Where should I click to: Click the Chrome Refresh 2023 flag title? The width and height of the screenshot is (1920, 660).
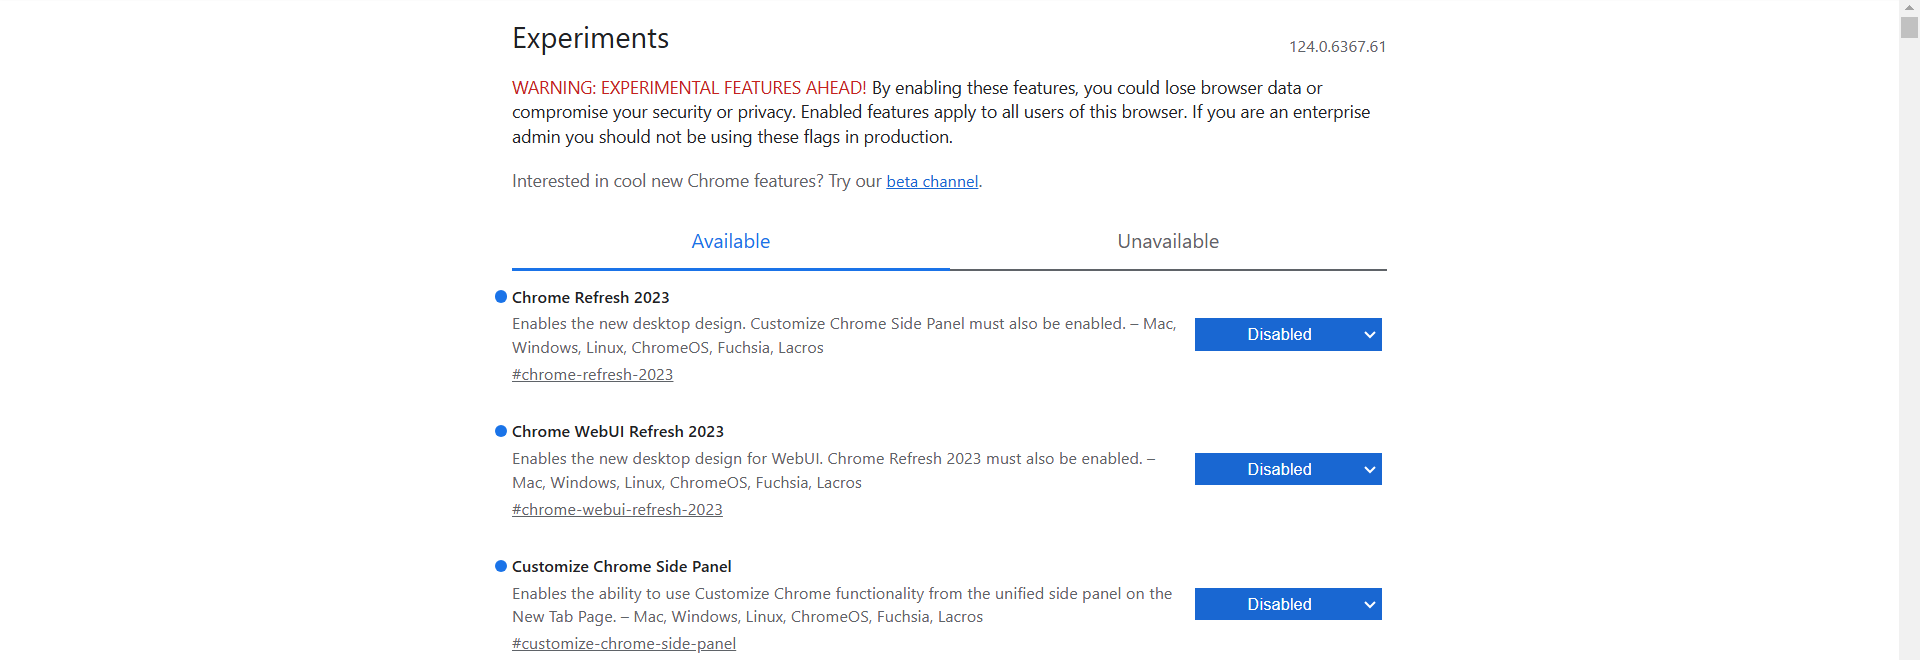coord(590,298)
